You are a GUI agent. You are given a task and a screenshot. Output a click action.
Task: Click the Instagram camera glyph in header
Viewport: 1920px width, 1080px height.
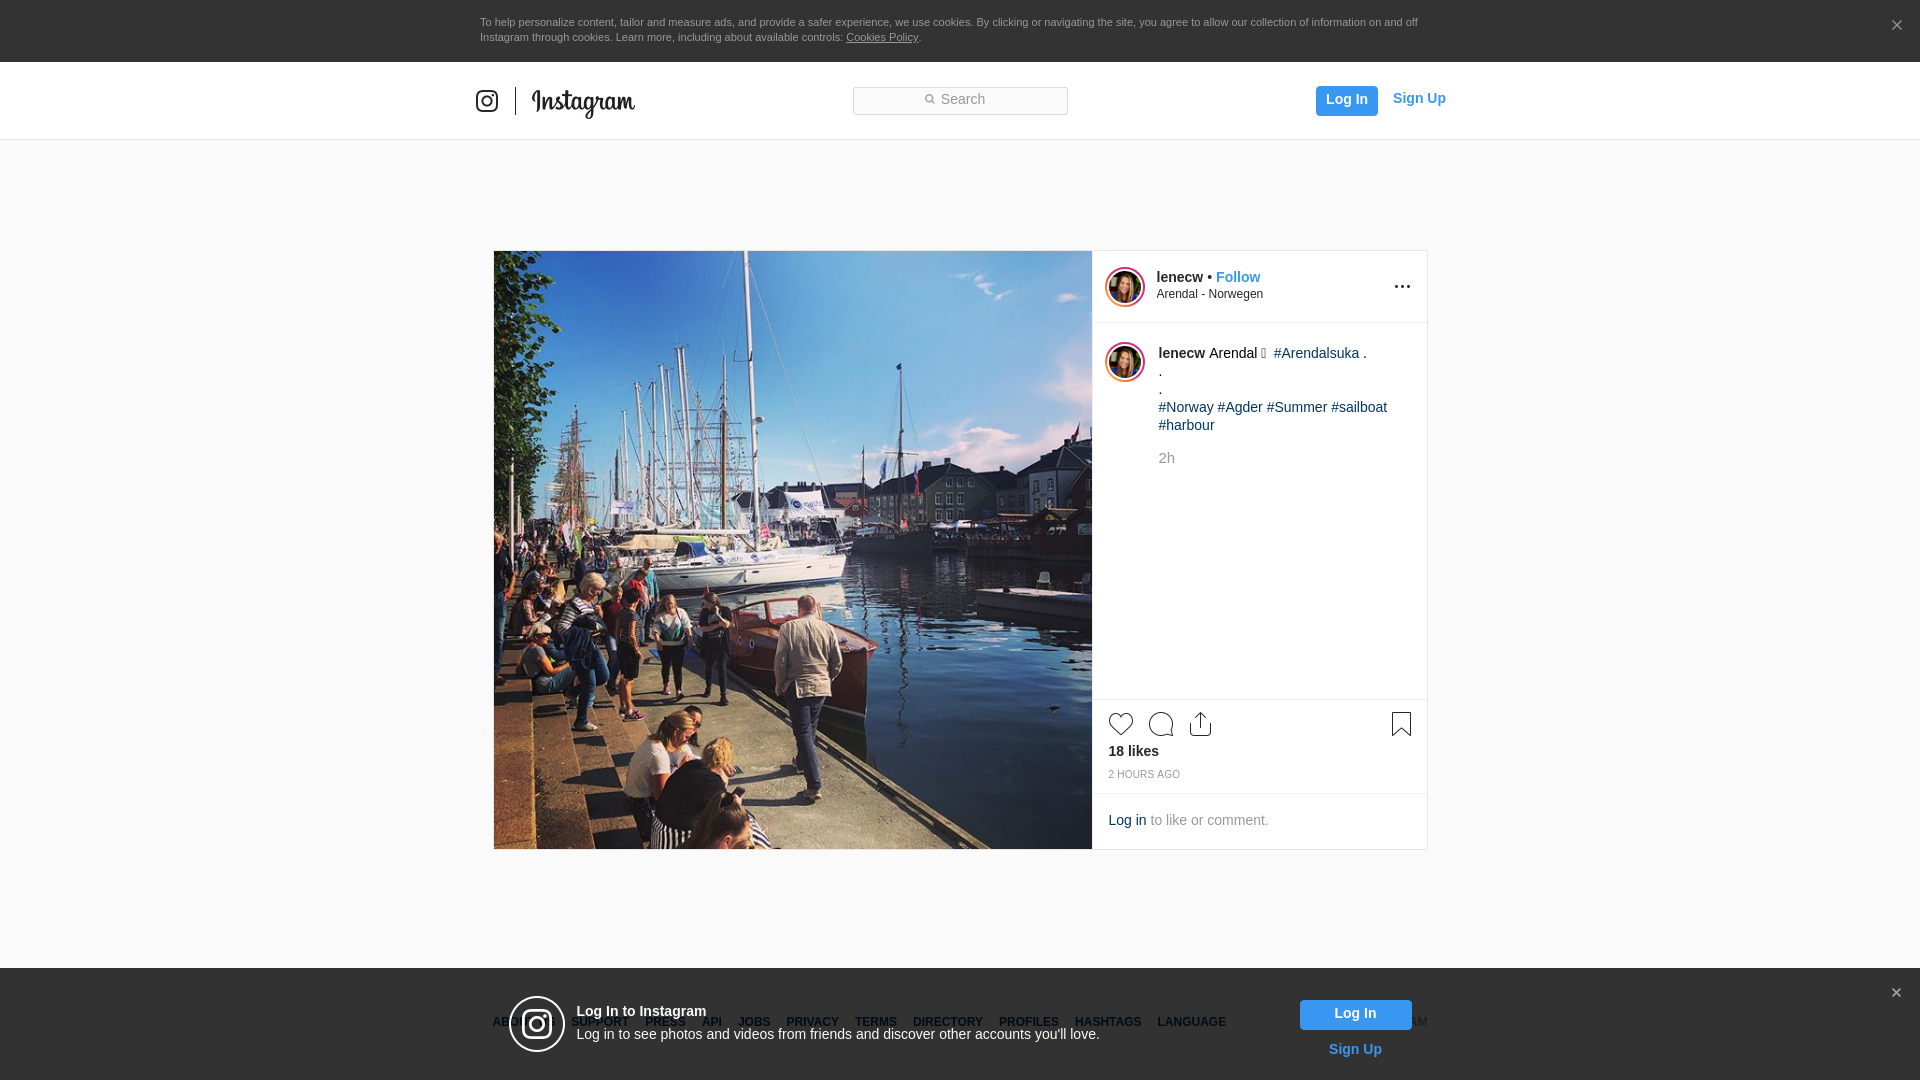click(x=487, y=101)
